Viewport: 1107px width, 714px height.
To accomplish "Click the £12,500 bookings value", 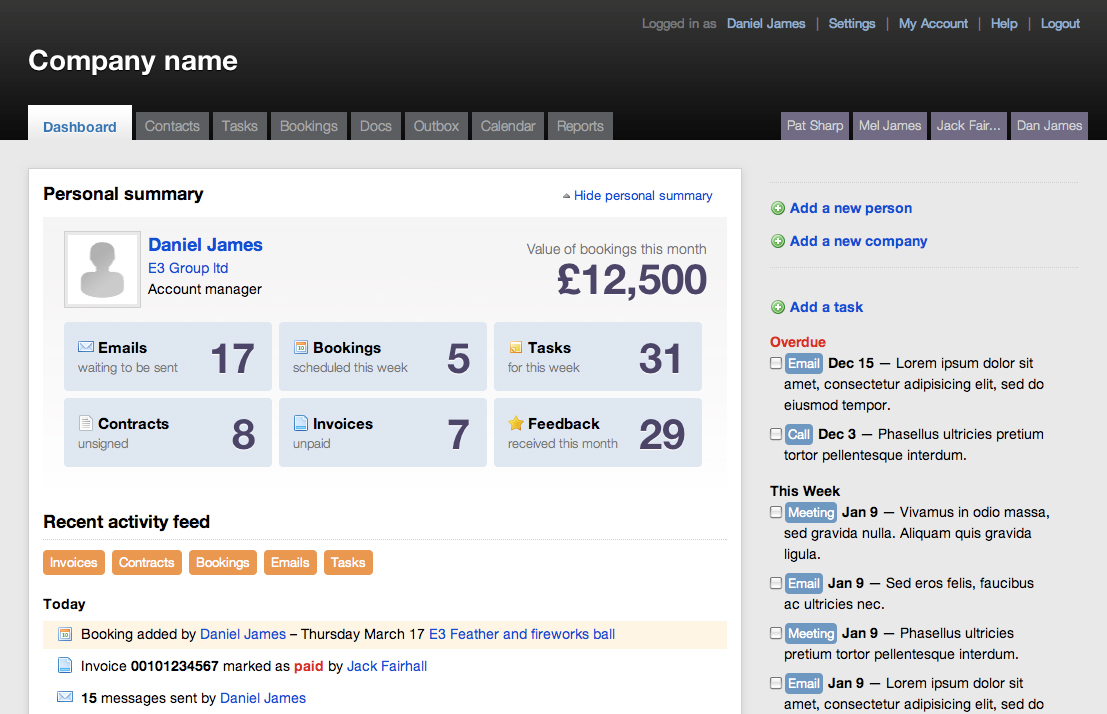I will pyautogui.click(x=632, y=280).
